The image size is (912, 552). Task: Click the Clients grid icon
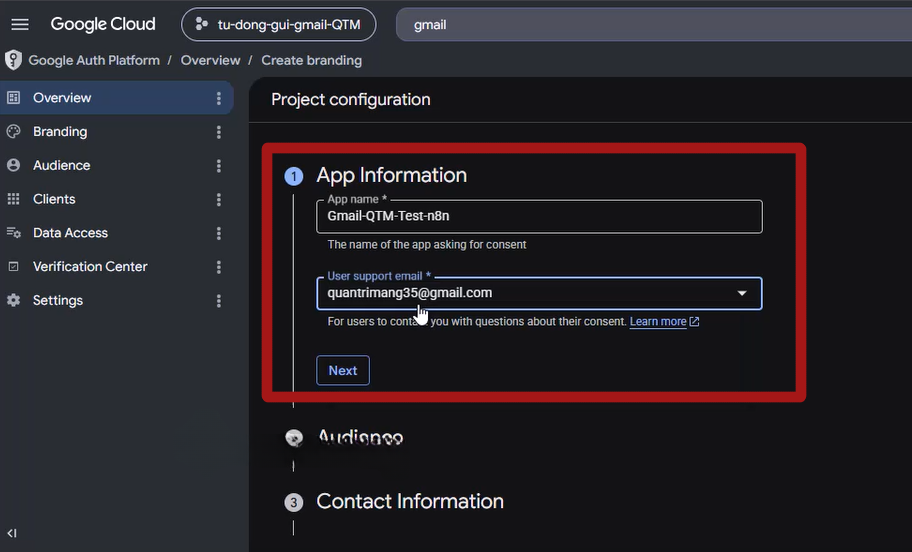click(13, 199)
